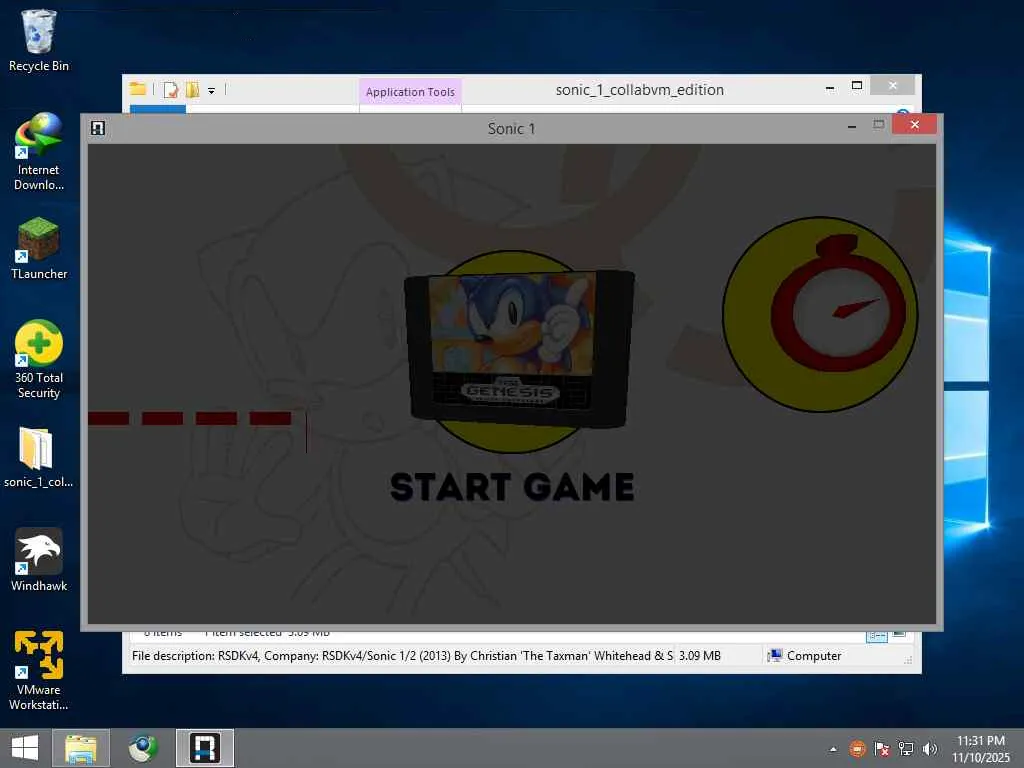
Task: Click the RSDK Sonic 1 taskbar button
Action: (204, 748)
